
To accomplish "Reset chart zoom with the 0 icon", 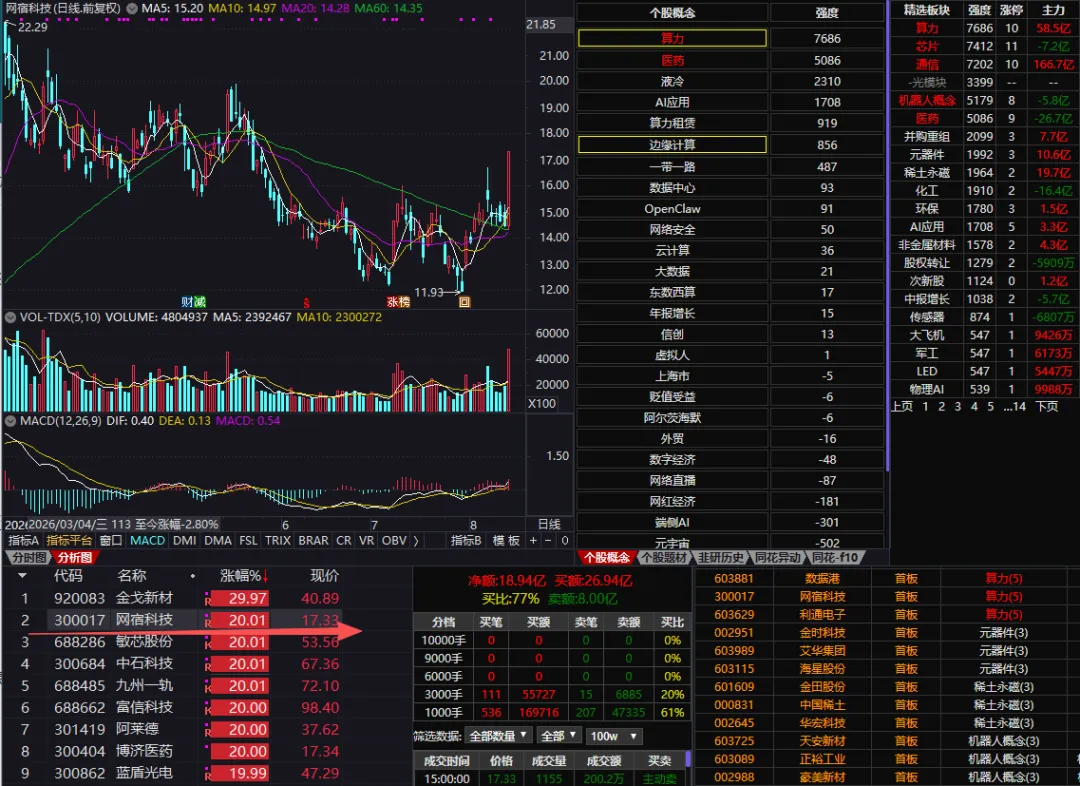I will [x=565, y=541].
